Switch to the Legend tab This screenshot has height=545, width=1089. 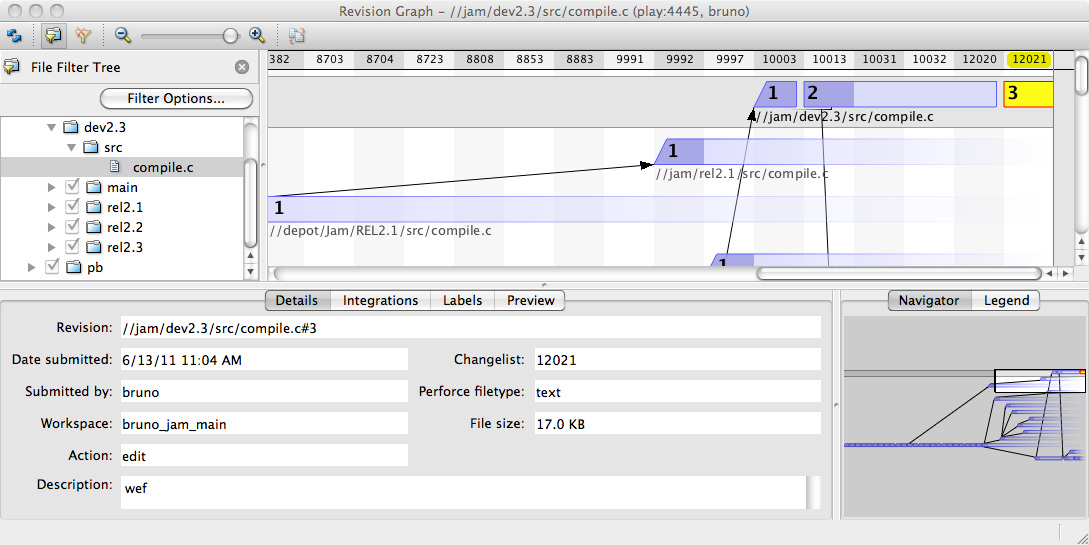pos(1006,301)
